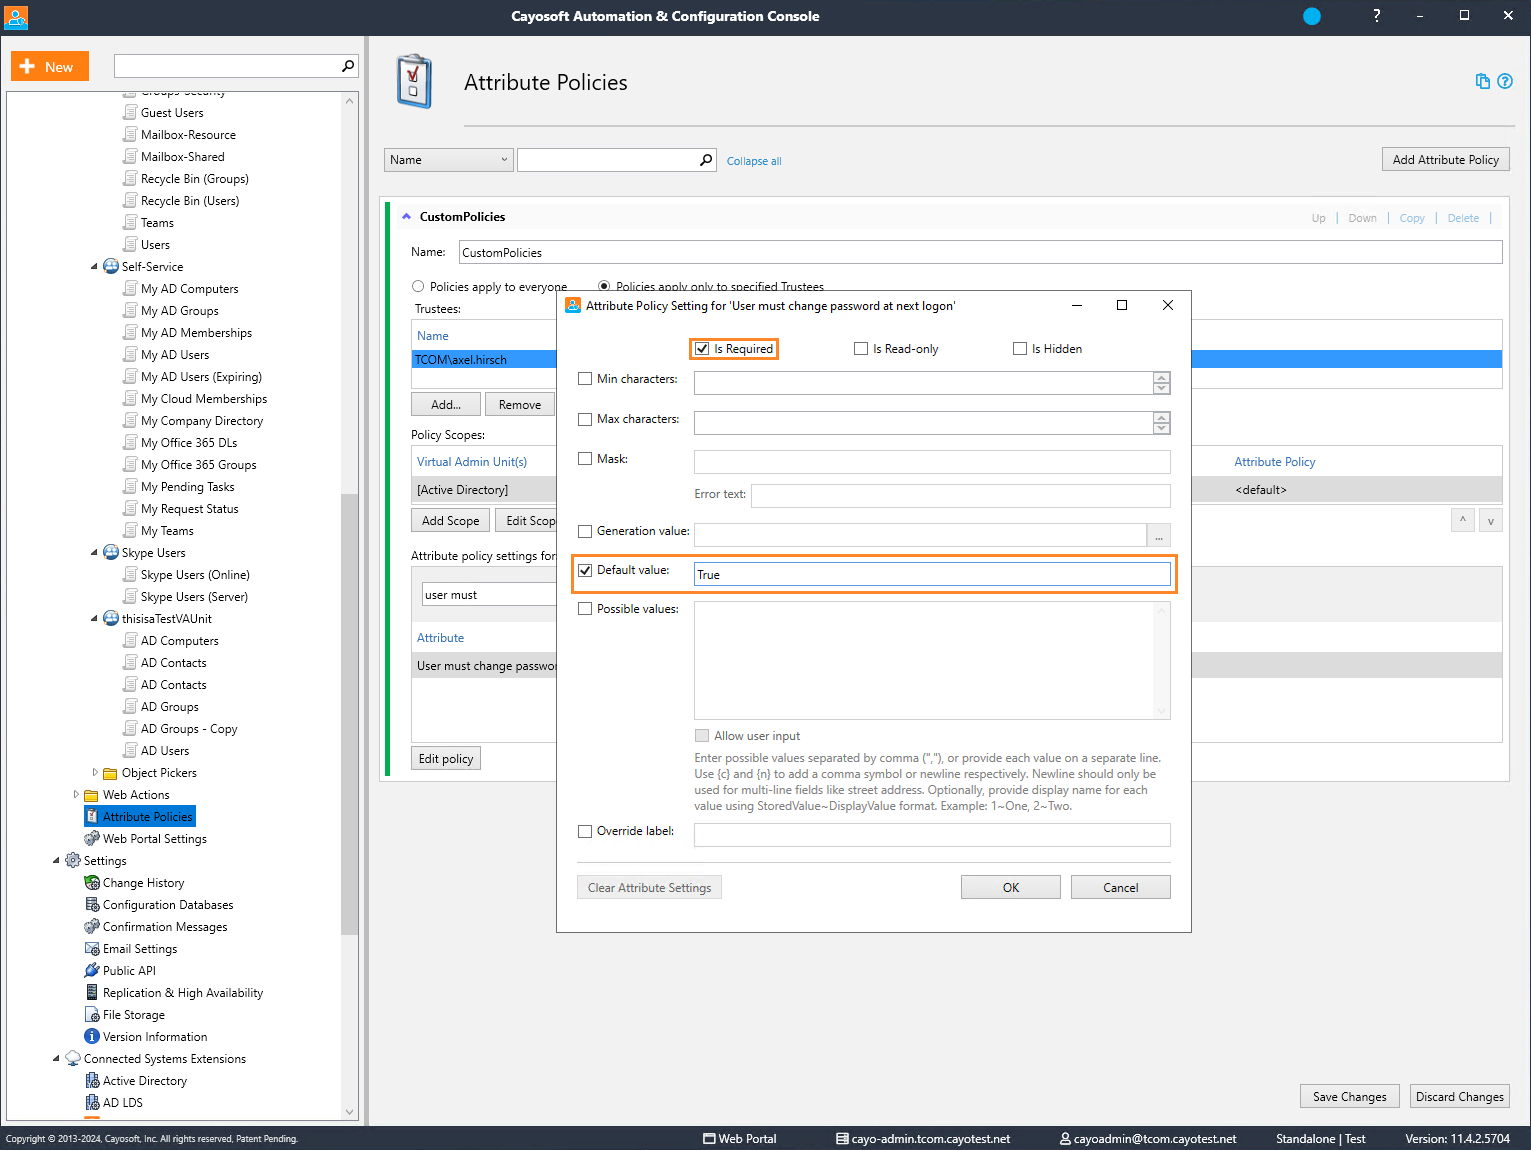This screenshot has width=1531, height=1150.
Task: Click OK in the attribute setting dialog
Action: click(x=1011, y=887)
